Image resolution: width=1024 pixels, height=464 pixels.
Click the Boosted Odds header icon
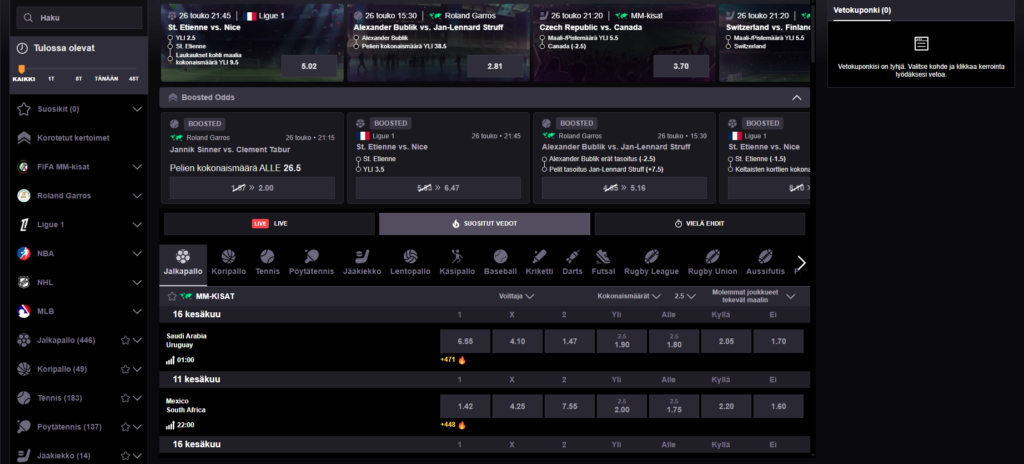[173, 97]
